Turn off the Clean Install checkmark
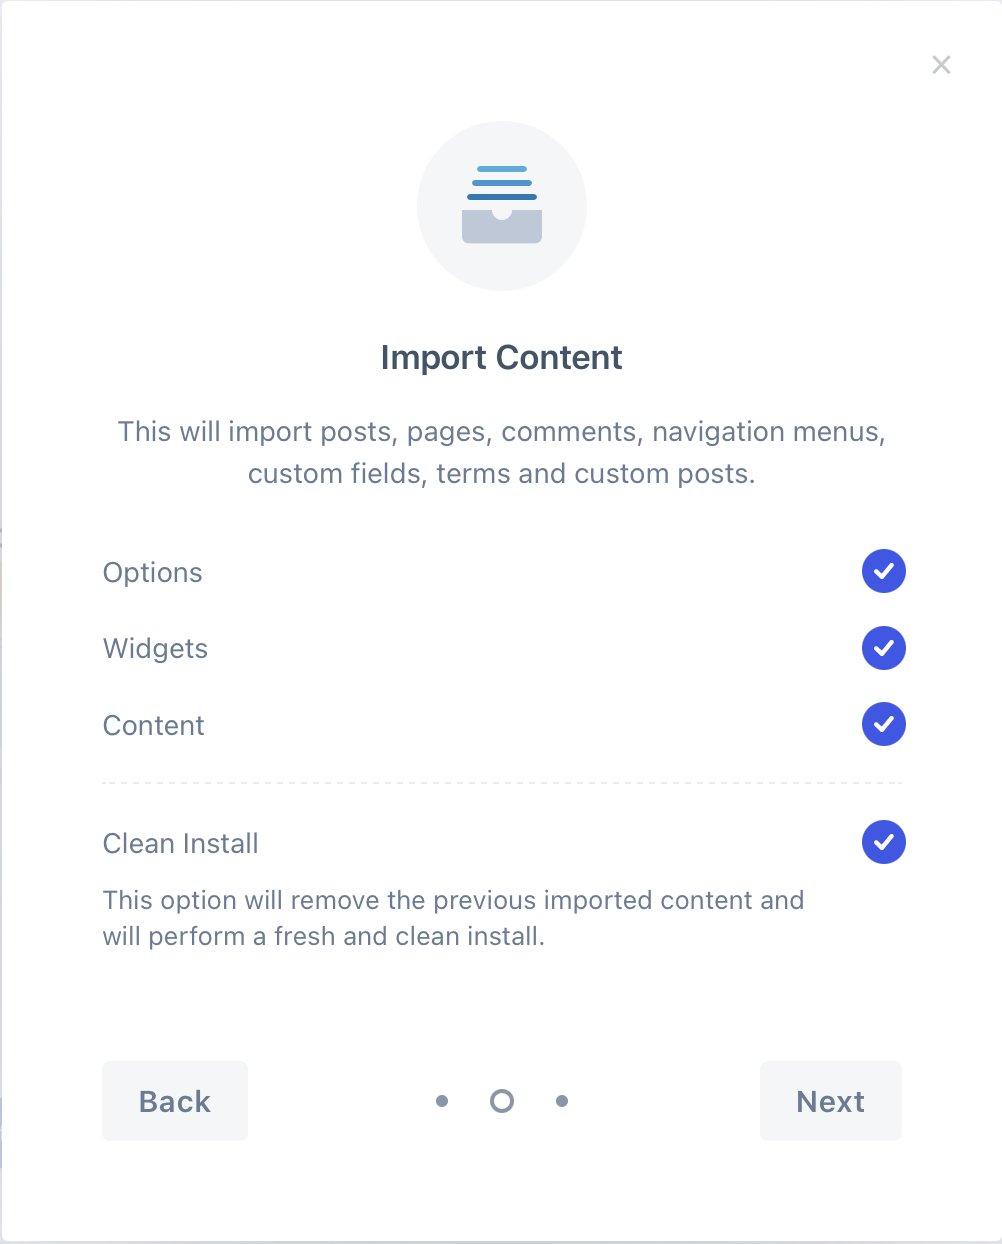 pos(884,842)
